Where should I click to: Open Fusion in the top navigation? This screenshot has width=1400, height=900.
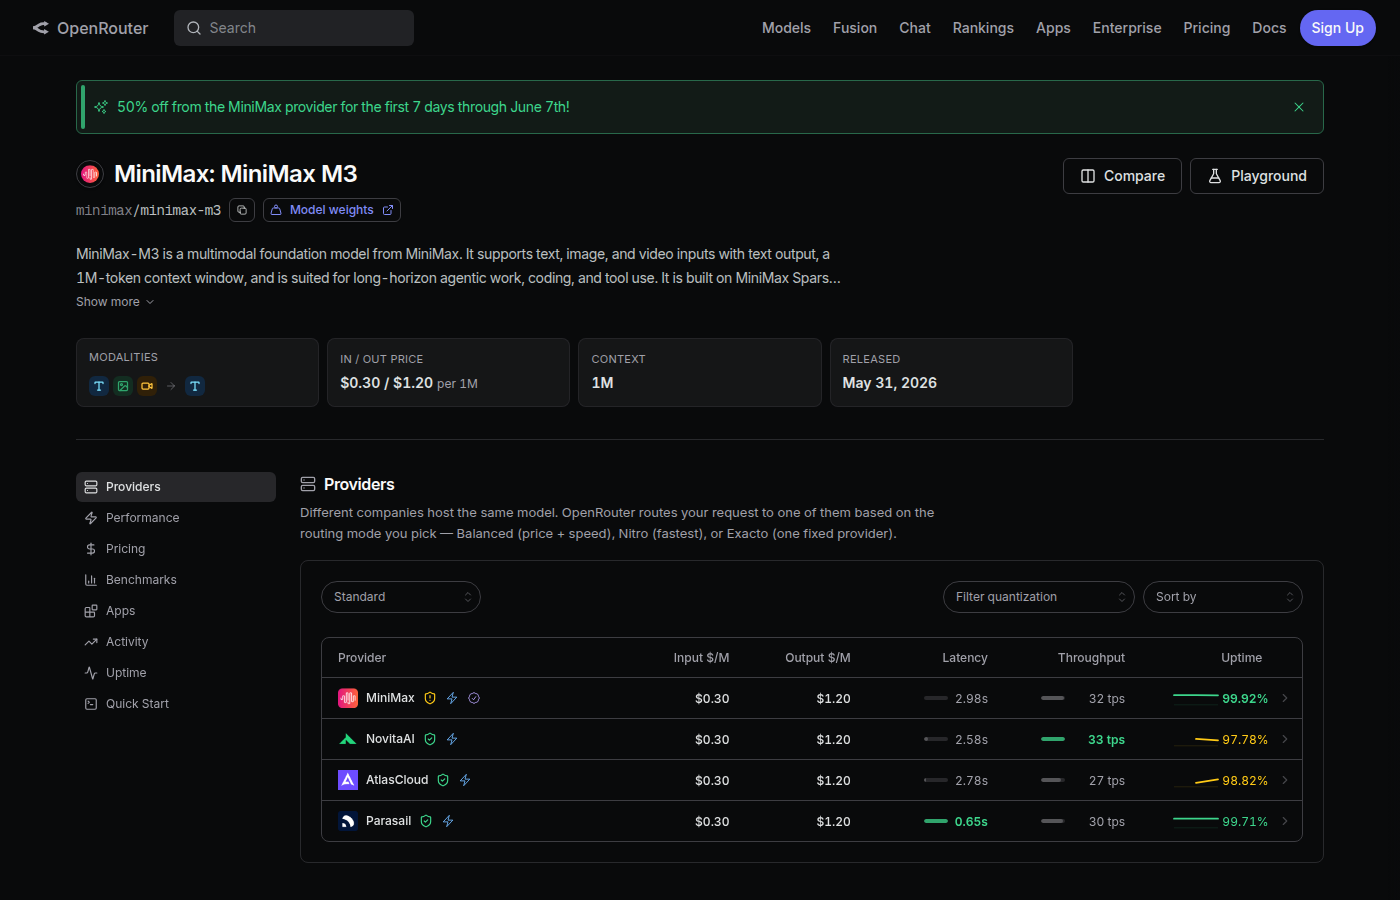coord(855,28)
